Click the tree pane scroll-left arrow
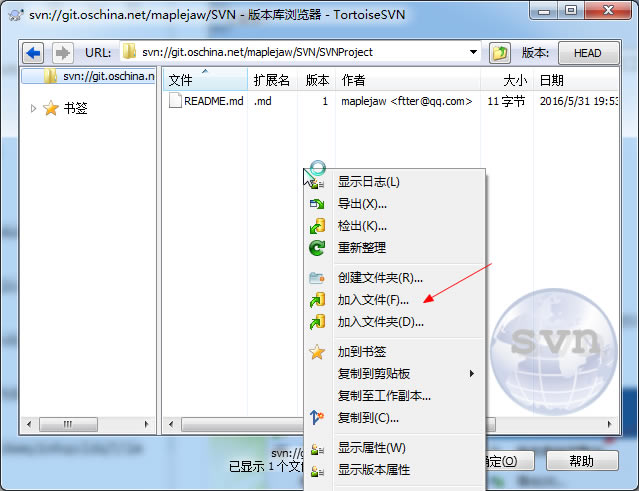The width and height of the screenshot is (639, 491). (29, 424)
